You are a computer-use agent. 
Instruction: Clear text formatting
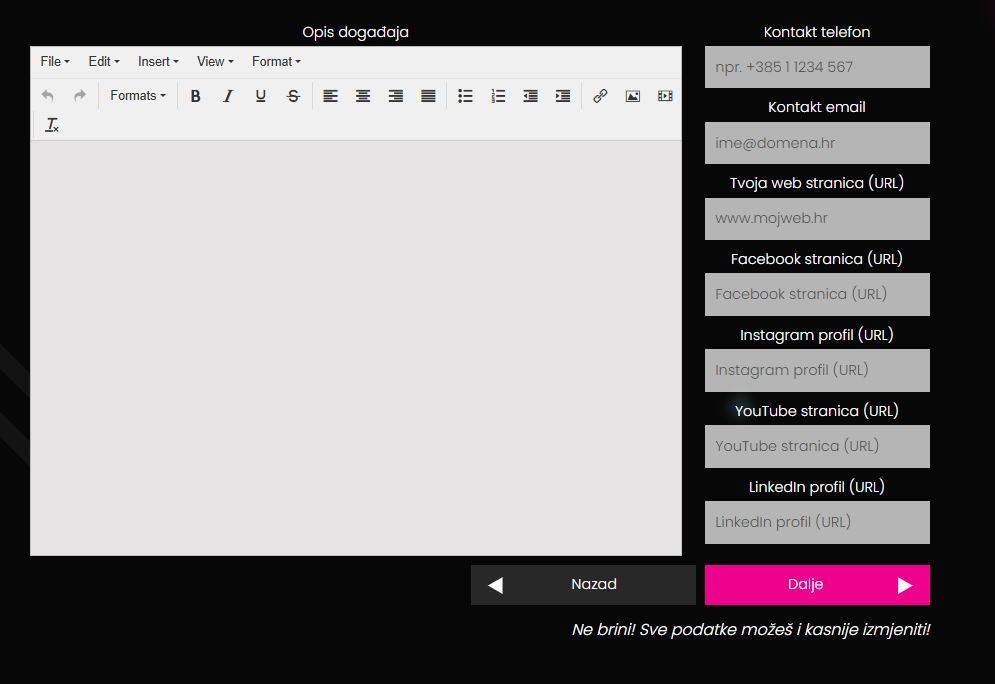click(52, 125)
